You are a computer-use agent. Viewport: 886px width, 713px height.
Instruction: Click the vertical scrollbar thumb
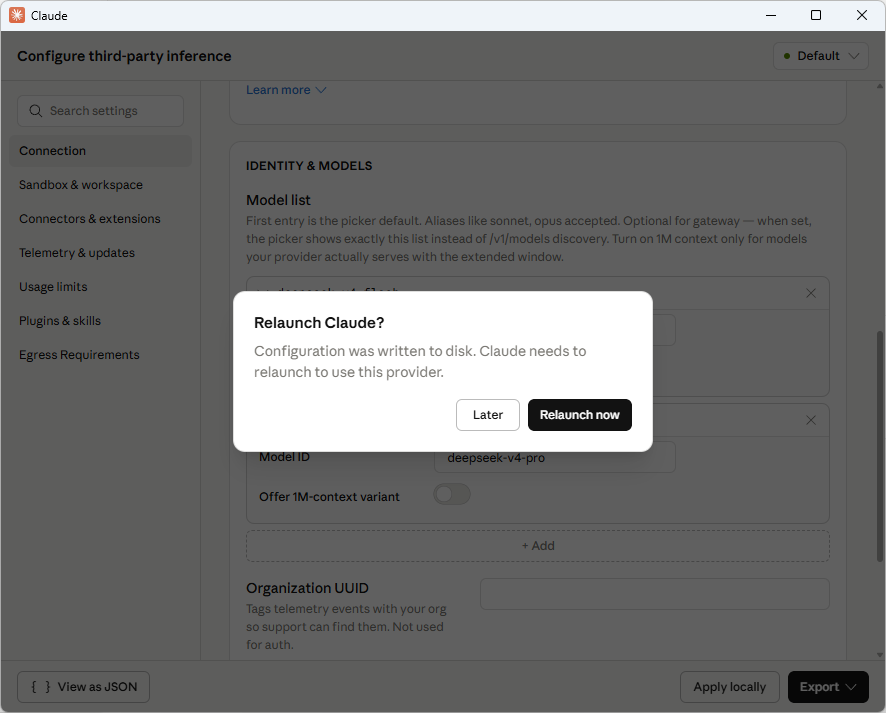879,446
